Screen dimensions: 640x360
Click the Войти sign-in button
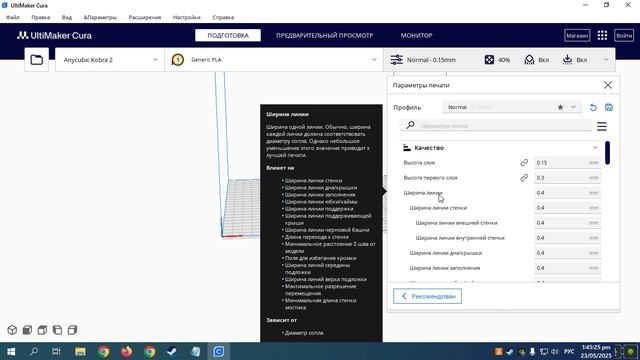pos(624,36)
